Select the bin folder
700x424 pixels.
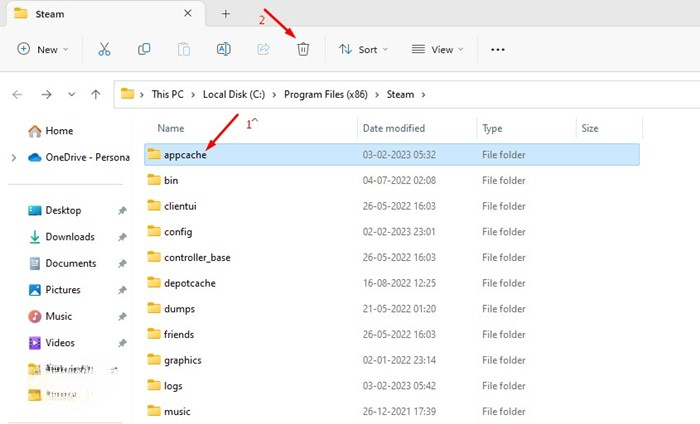coord(392,180)
